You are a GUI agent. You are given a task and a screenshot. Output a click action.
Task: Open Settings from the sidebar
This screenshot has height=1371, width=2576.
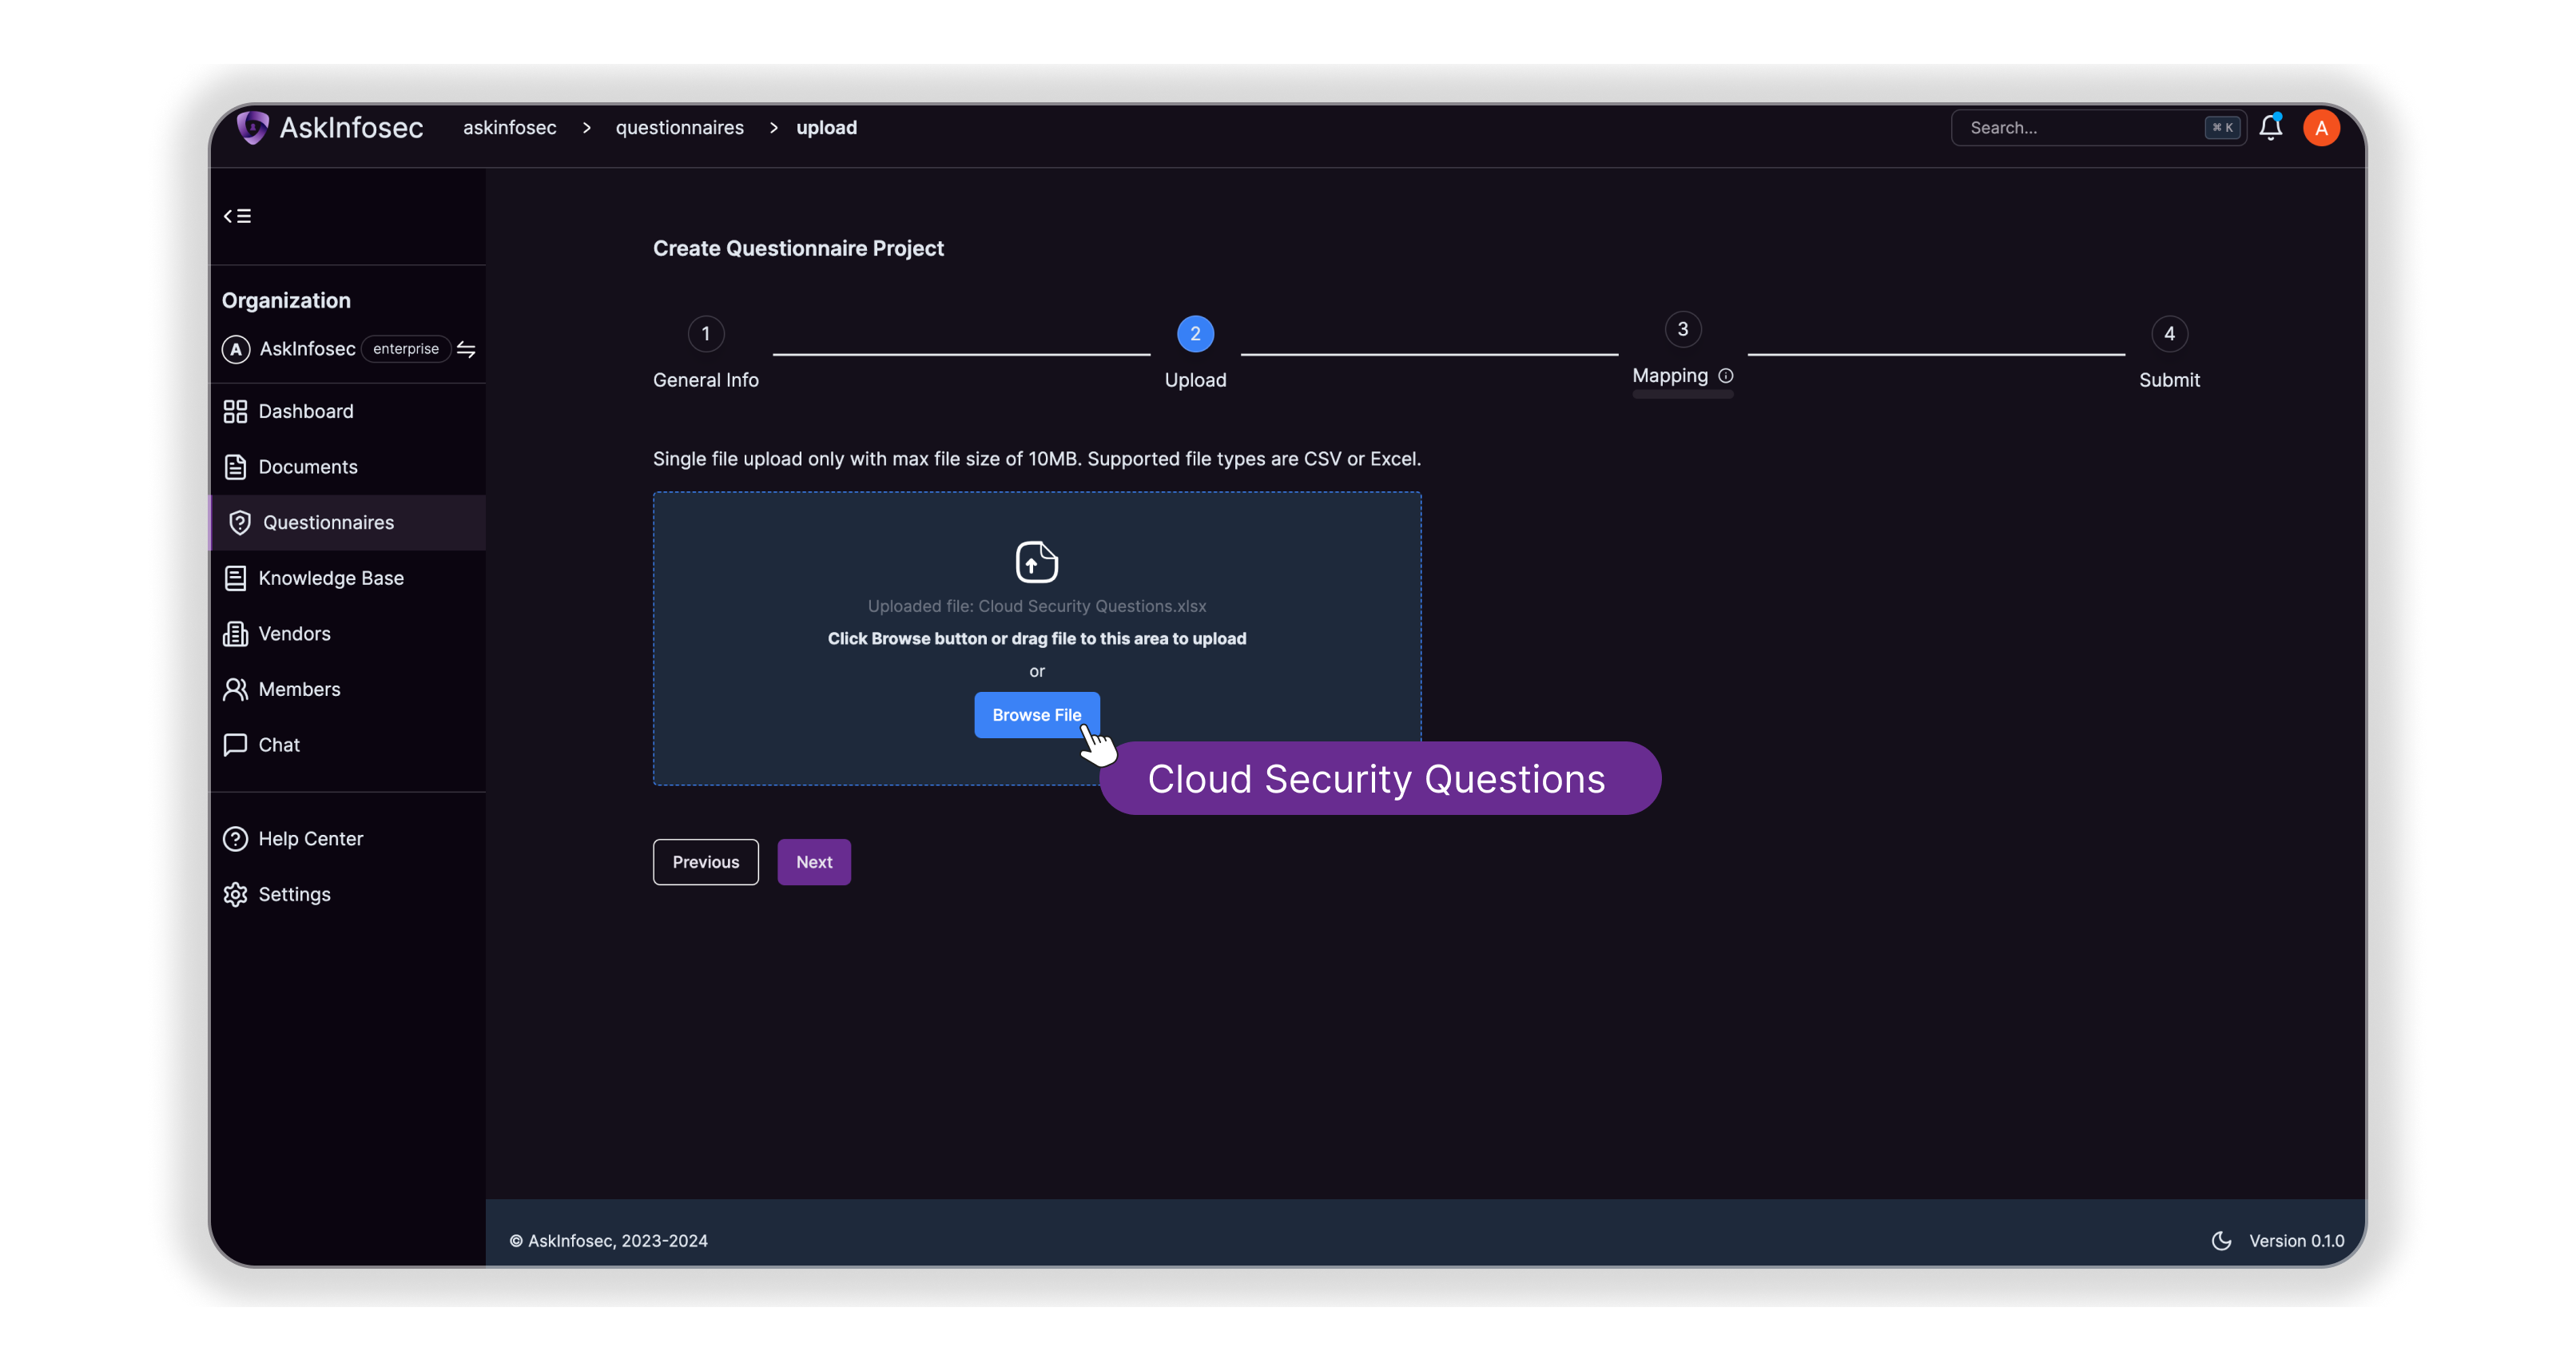(293, 894)
